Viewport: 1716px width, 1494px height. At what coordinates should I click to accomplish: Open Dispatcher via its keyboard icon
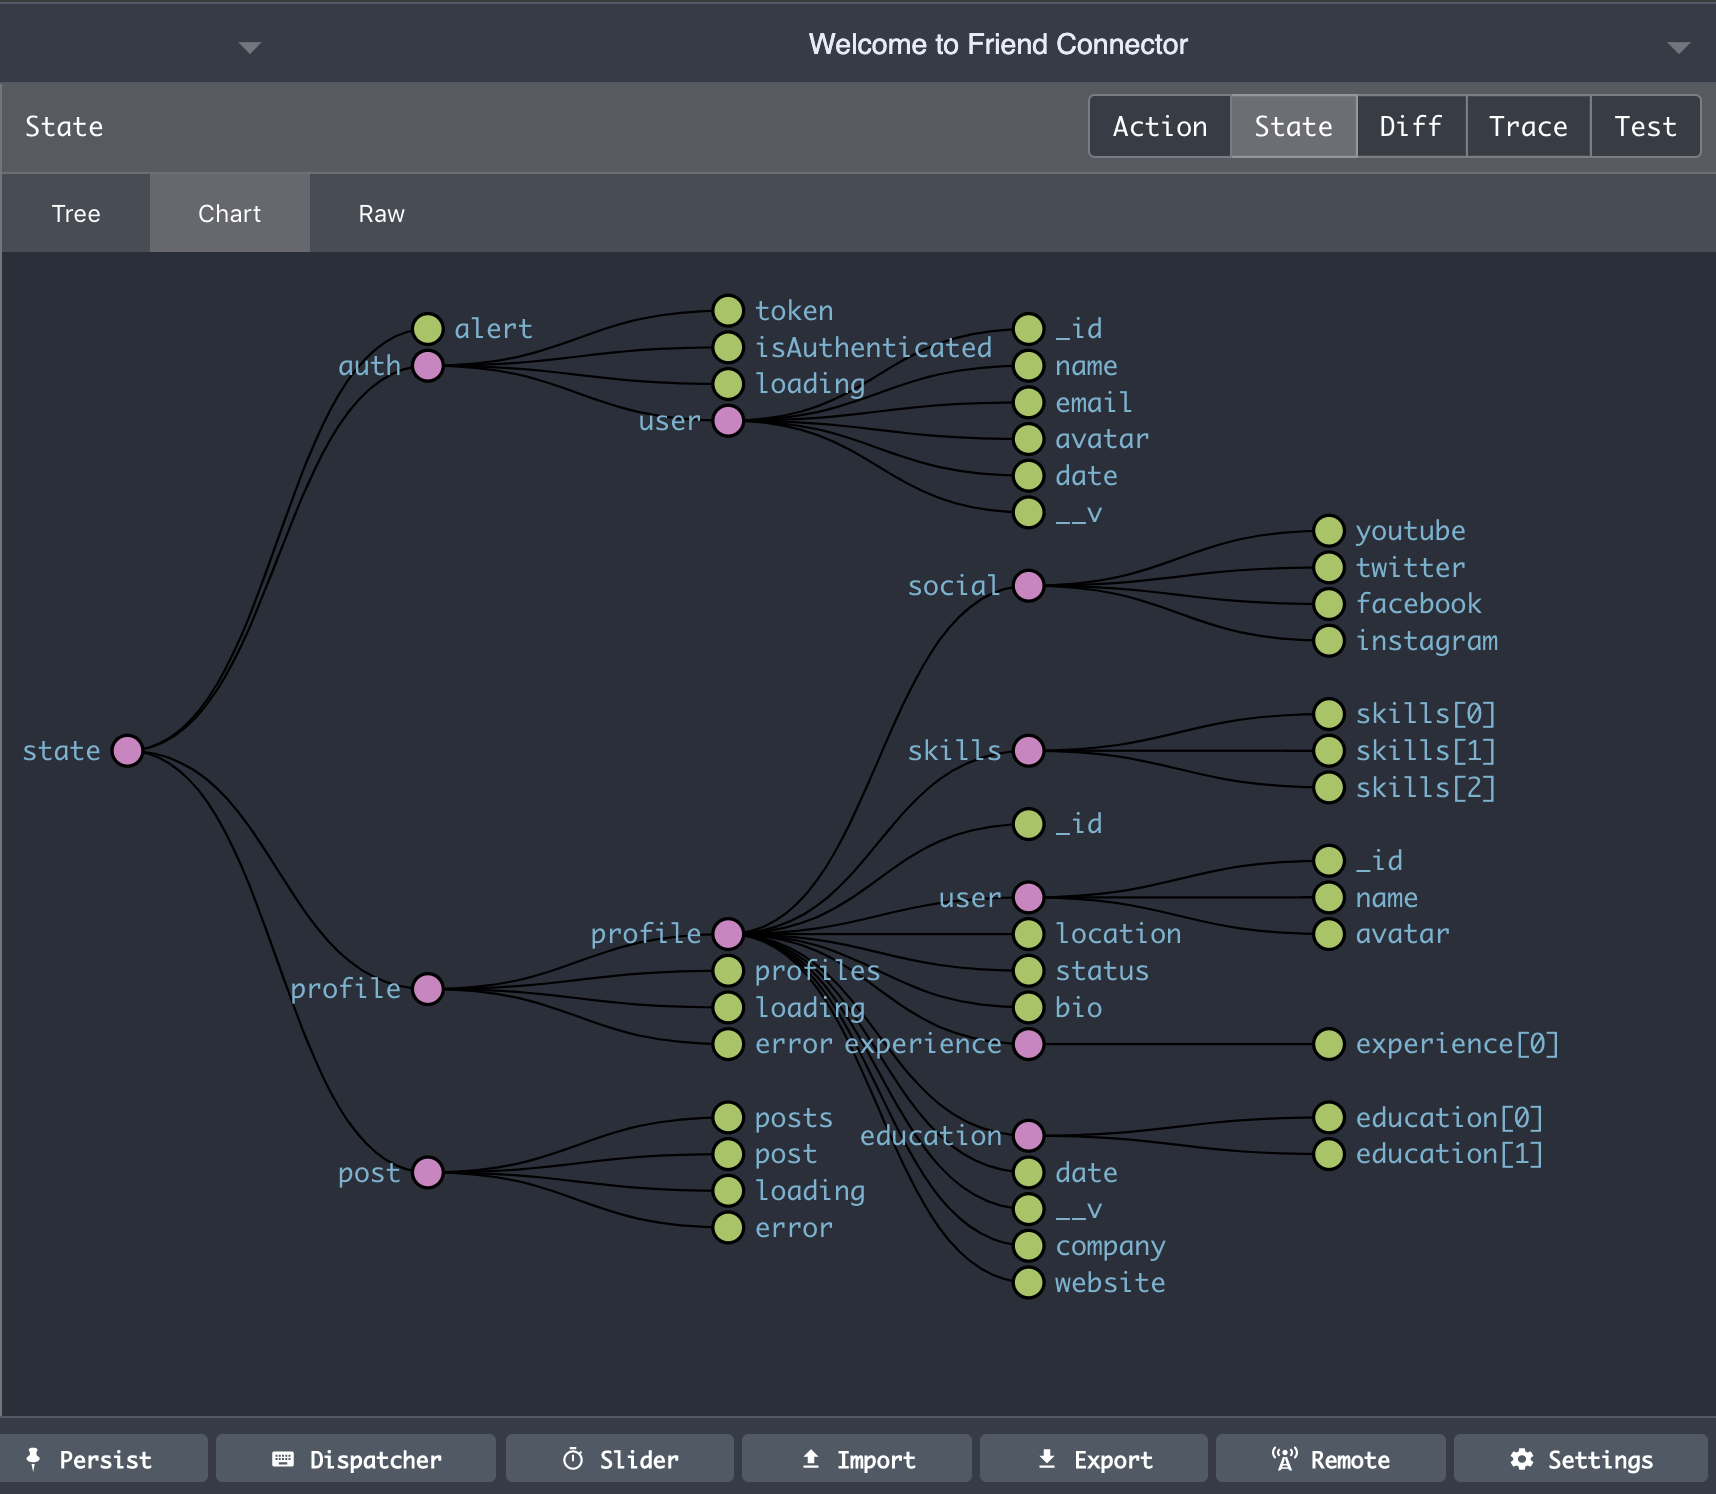click(x=283, y=1459)
